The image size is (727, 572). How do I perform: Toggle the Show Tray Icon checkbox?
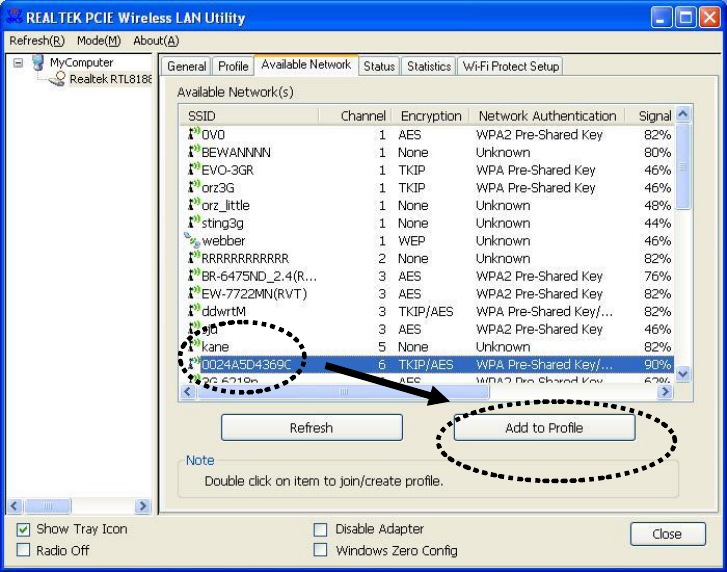click(x=23, y=529)
